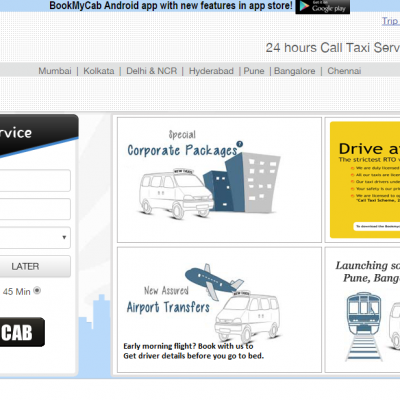The height and width of the screenshot is (400, 400).
Task: Select Mumbai city
Action: 55,71
